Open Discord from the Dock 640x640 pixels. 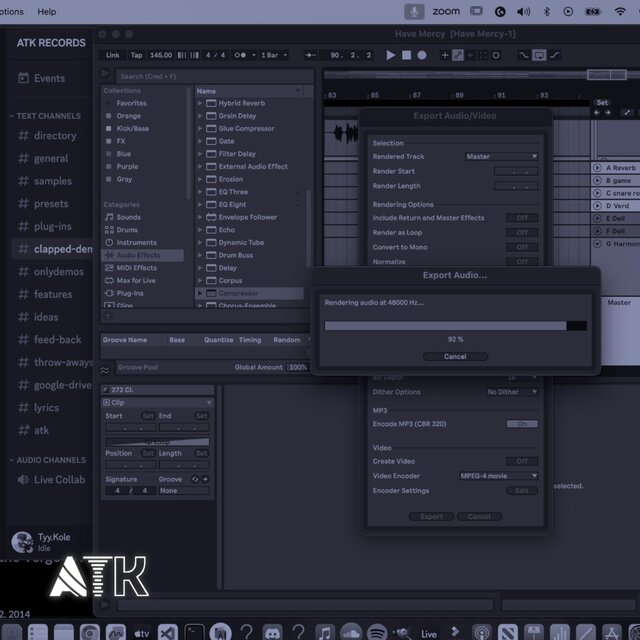[x=272, y=633]
